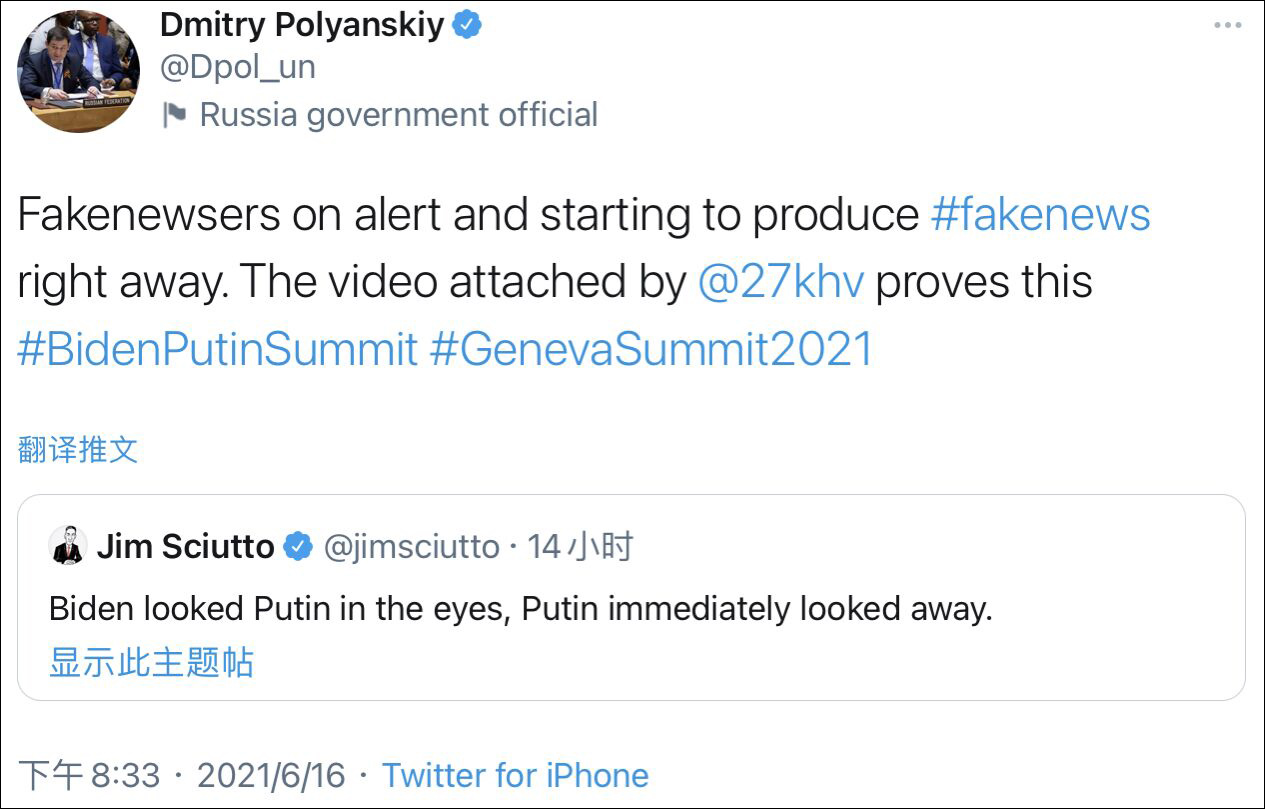This screenshot has width=1265, height=809.
Task: Open the #BidenPutinSummit hashtag
Action: point(217,349)
